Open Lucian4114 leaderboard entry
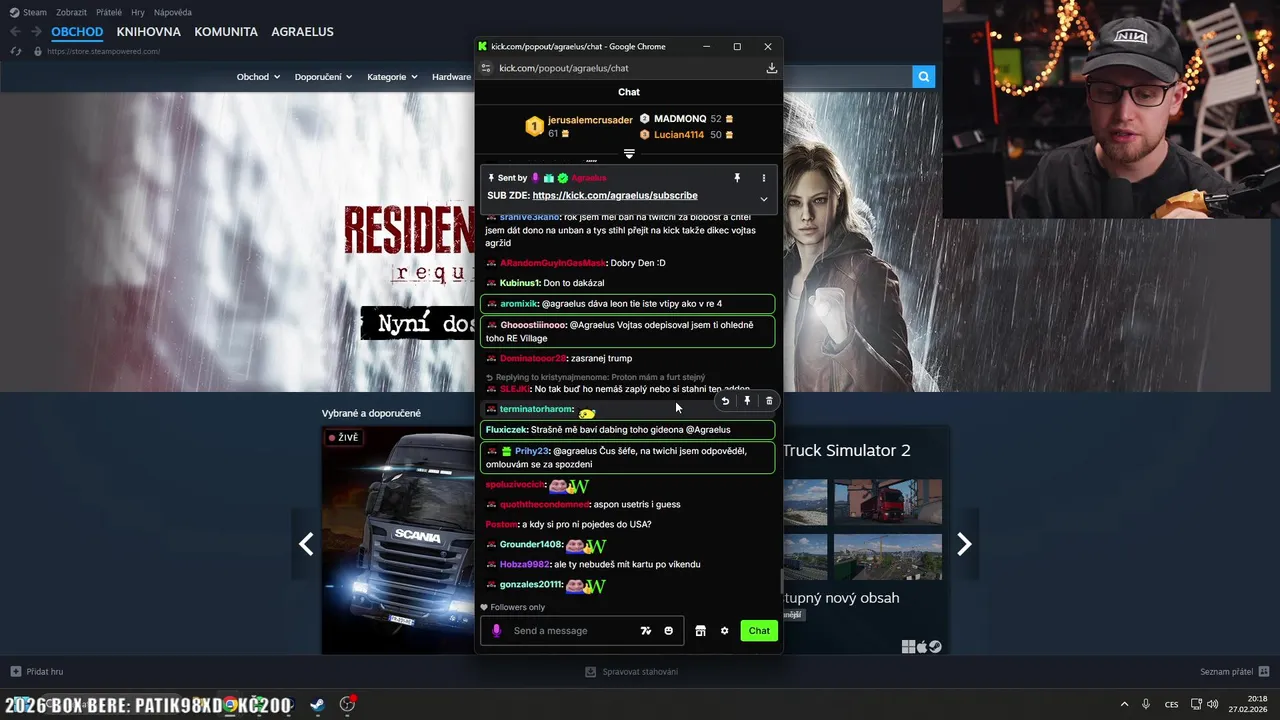The image size is (1280, 720). tap(679, 135)
